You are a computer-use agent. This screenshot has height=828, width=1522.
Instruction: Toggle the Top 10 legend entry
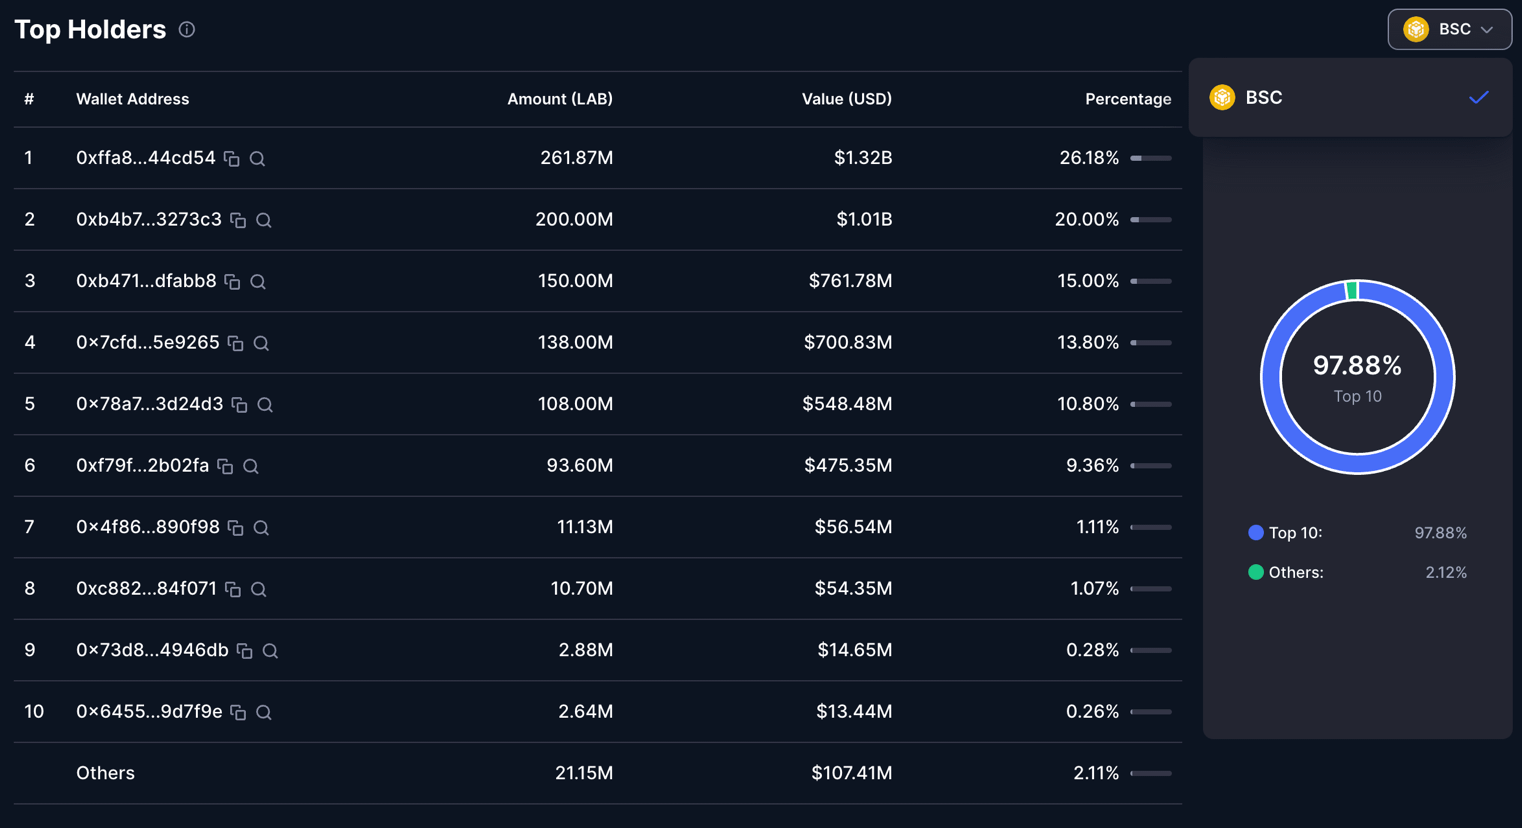coord(1285,533)
